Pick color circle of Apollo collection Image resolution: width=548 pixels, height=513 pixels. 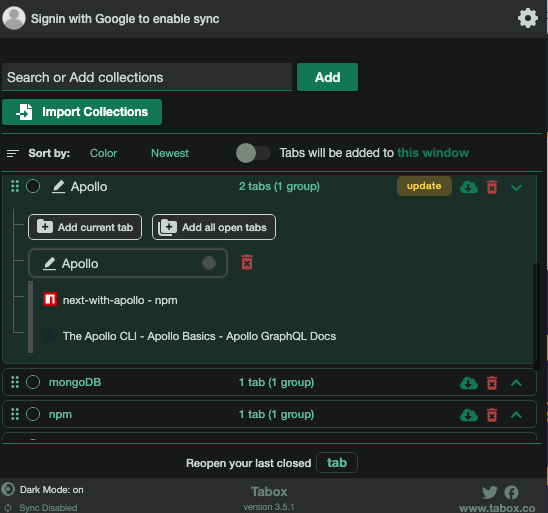click(33, 186)
